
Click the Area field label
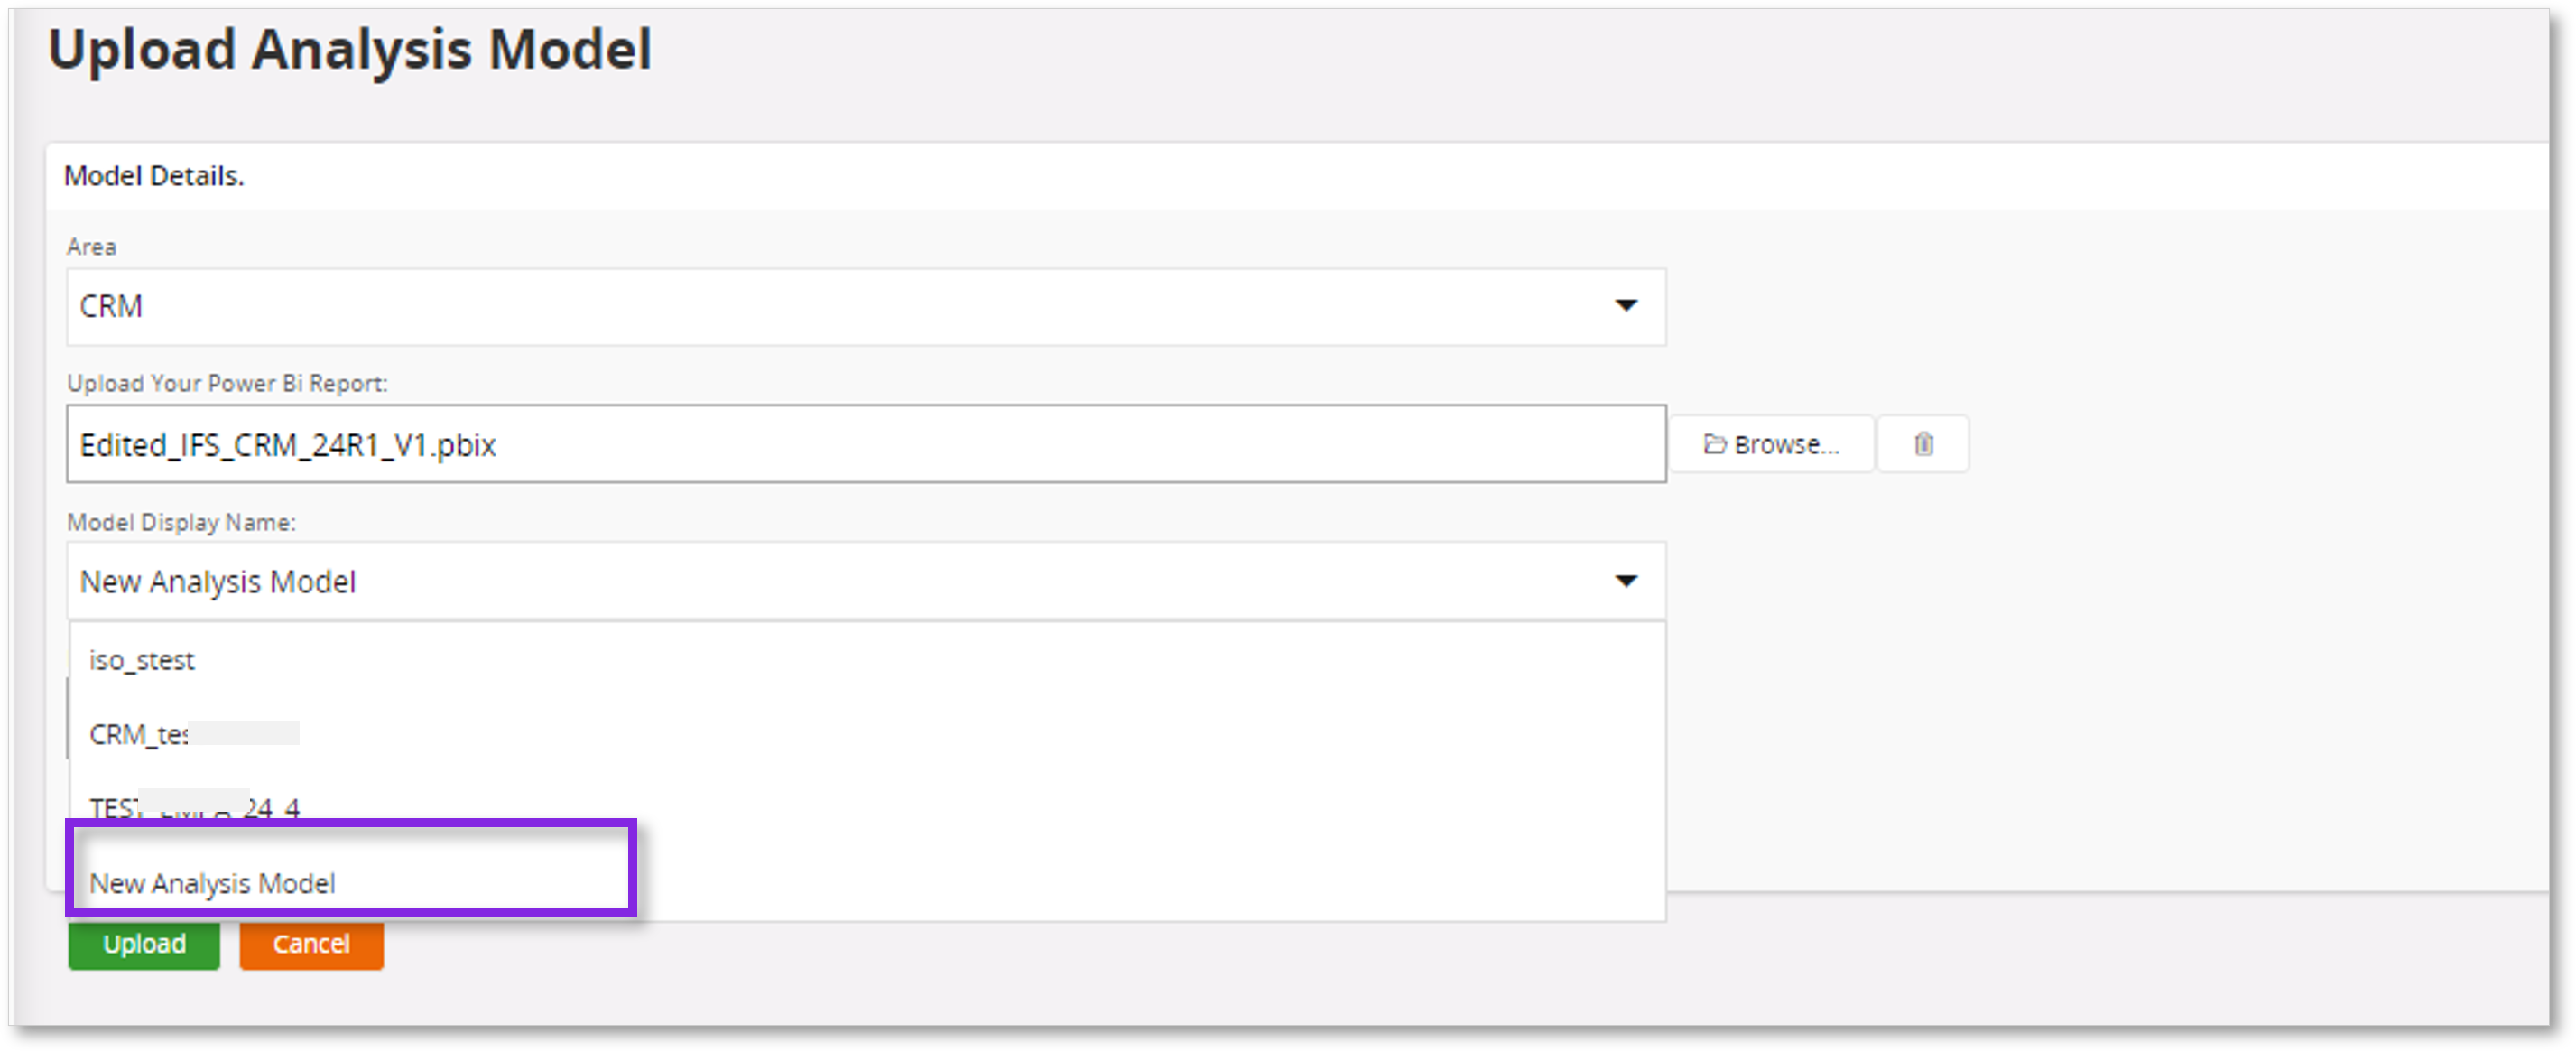point(92,247)
